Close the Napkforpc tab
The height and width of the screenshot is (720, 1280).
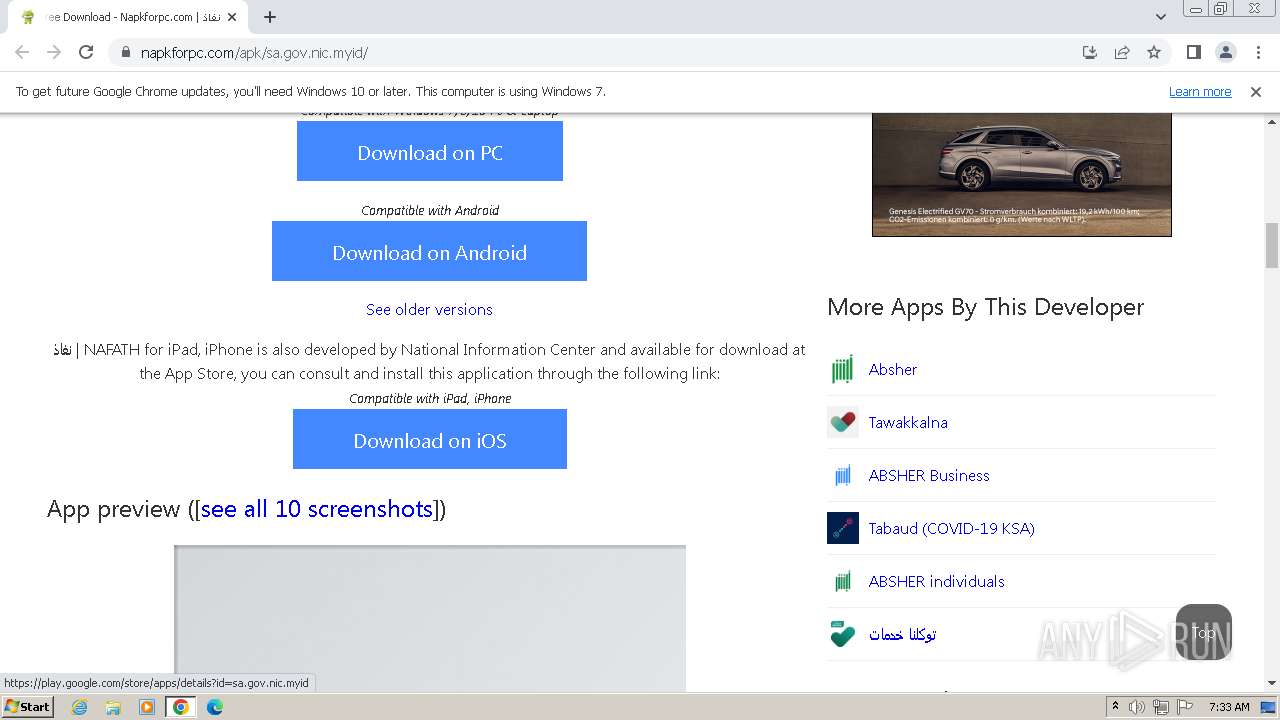pyautogui.click(x=232, y=17)
